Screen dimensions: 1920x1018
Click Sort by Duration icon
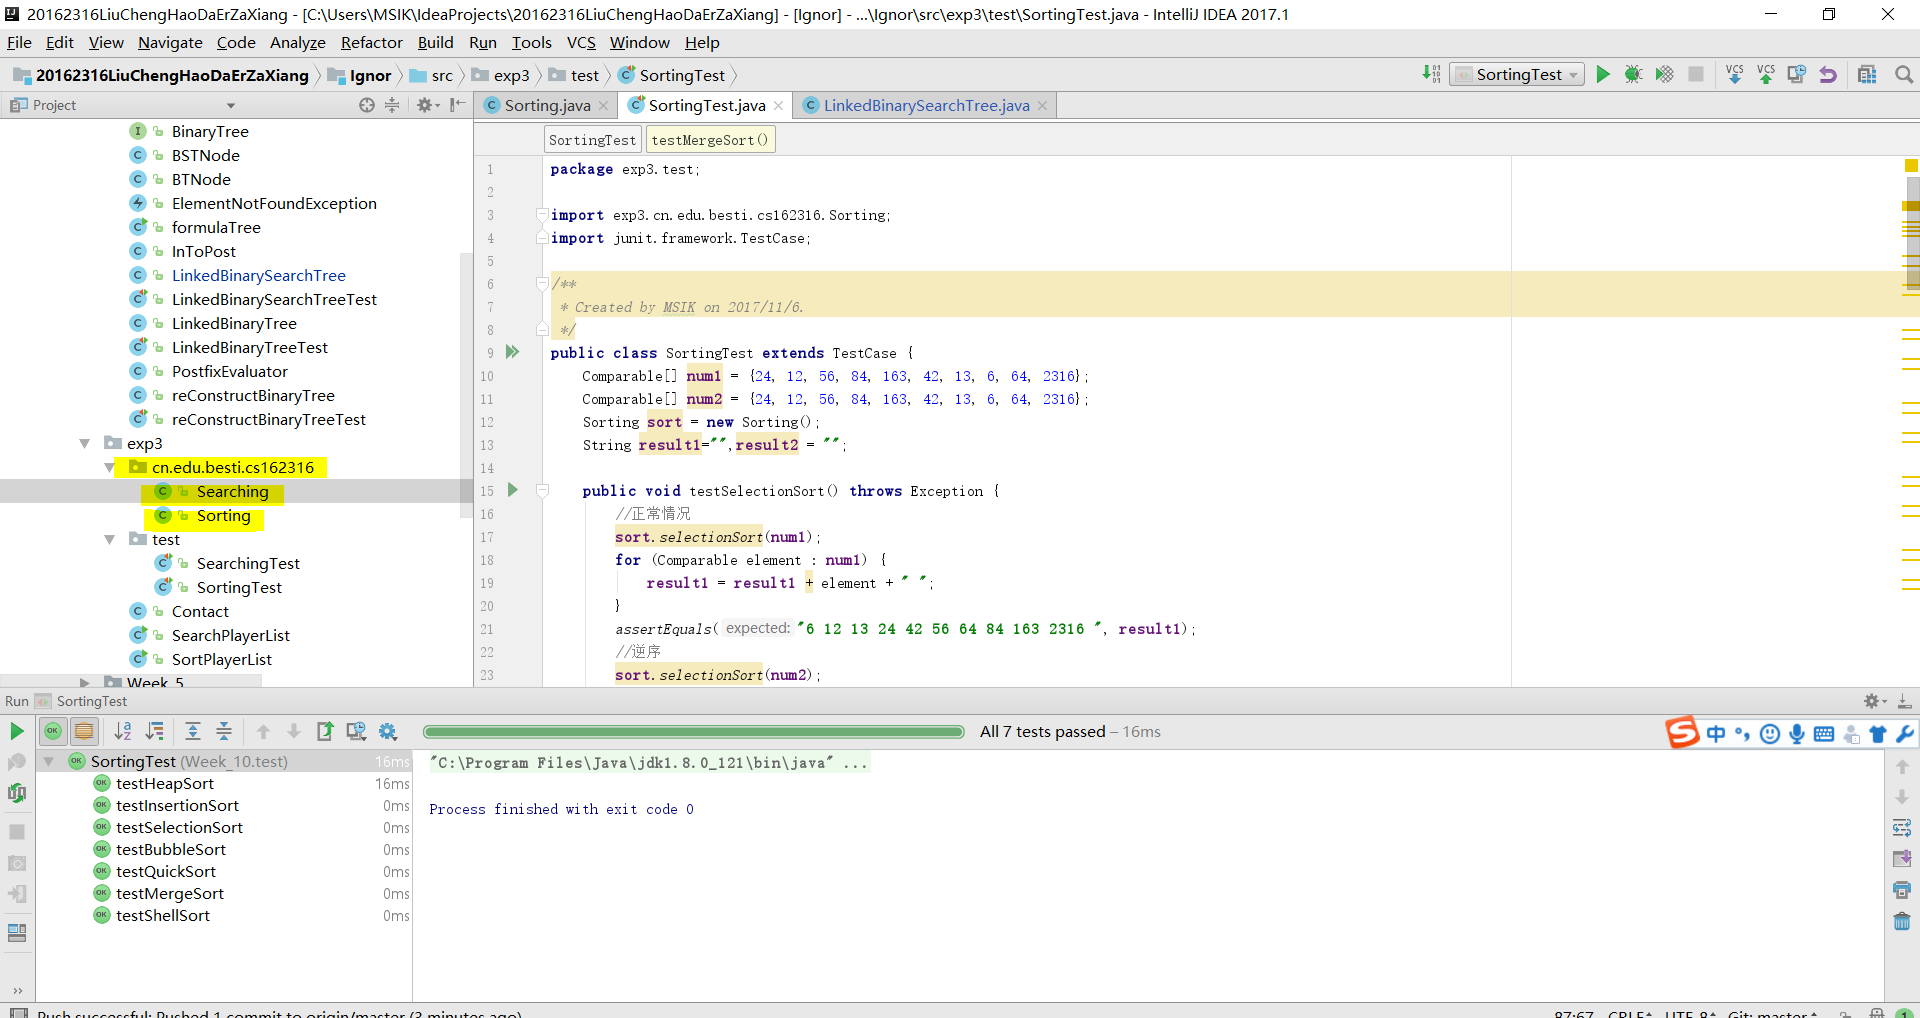(155, 731)
